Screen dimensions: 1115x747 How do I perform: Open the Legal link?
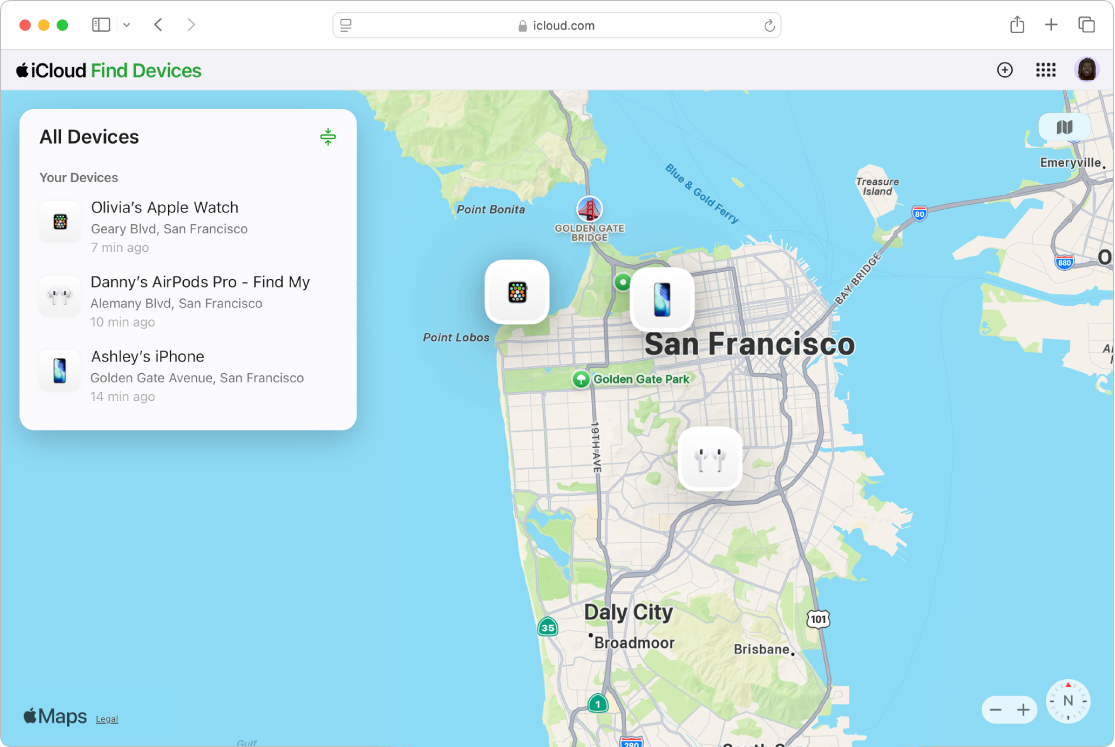coord(107,718)
